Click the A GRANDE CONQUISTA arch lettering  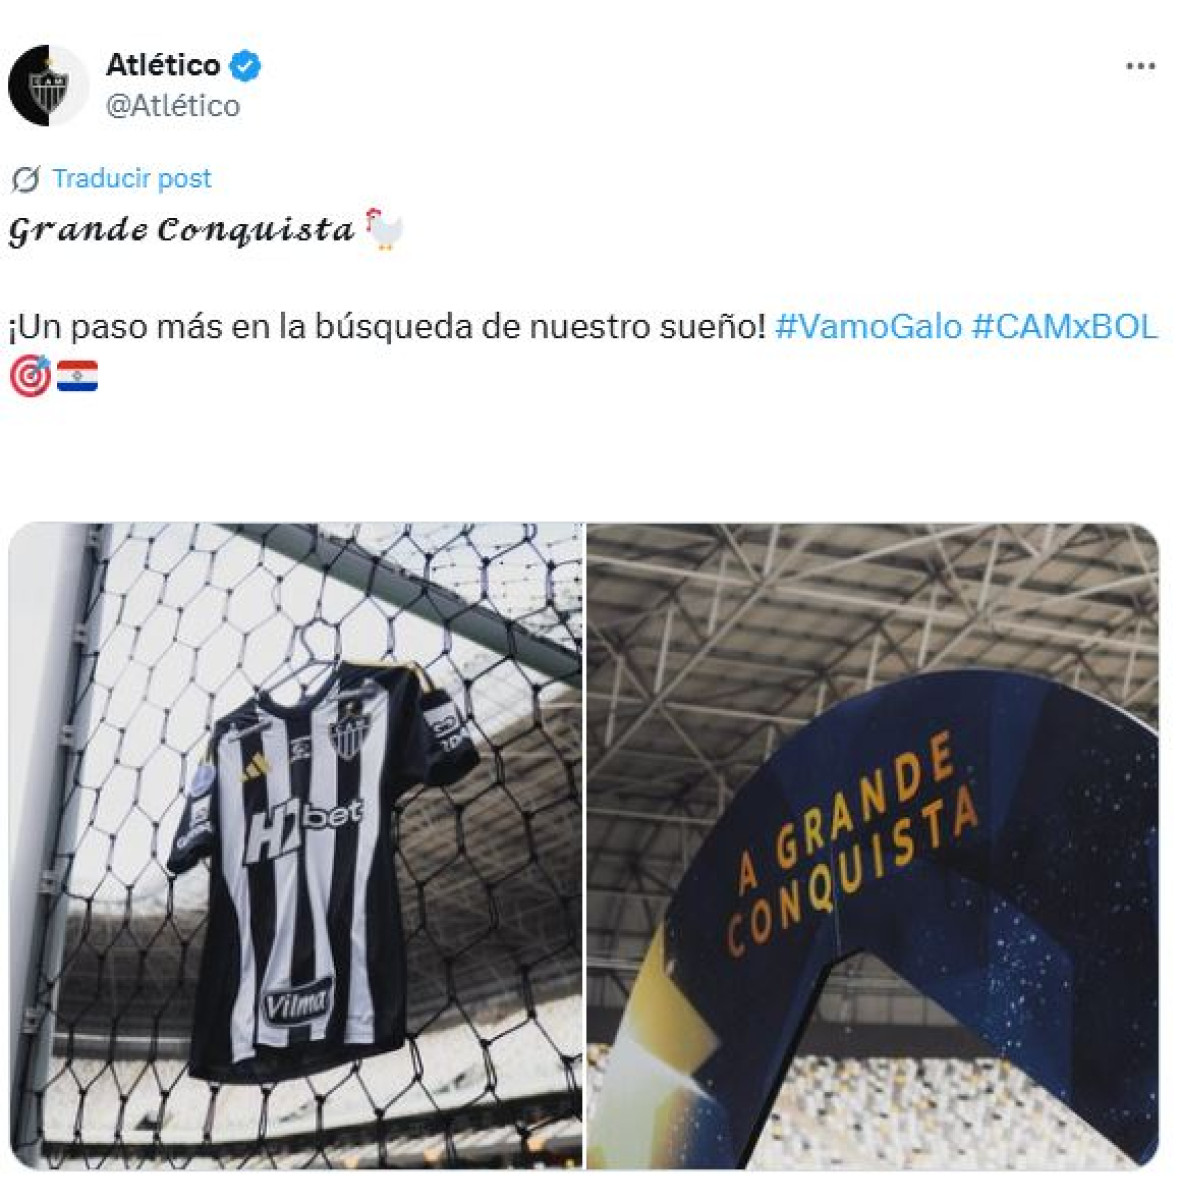[850, 845]
